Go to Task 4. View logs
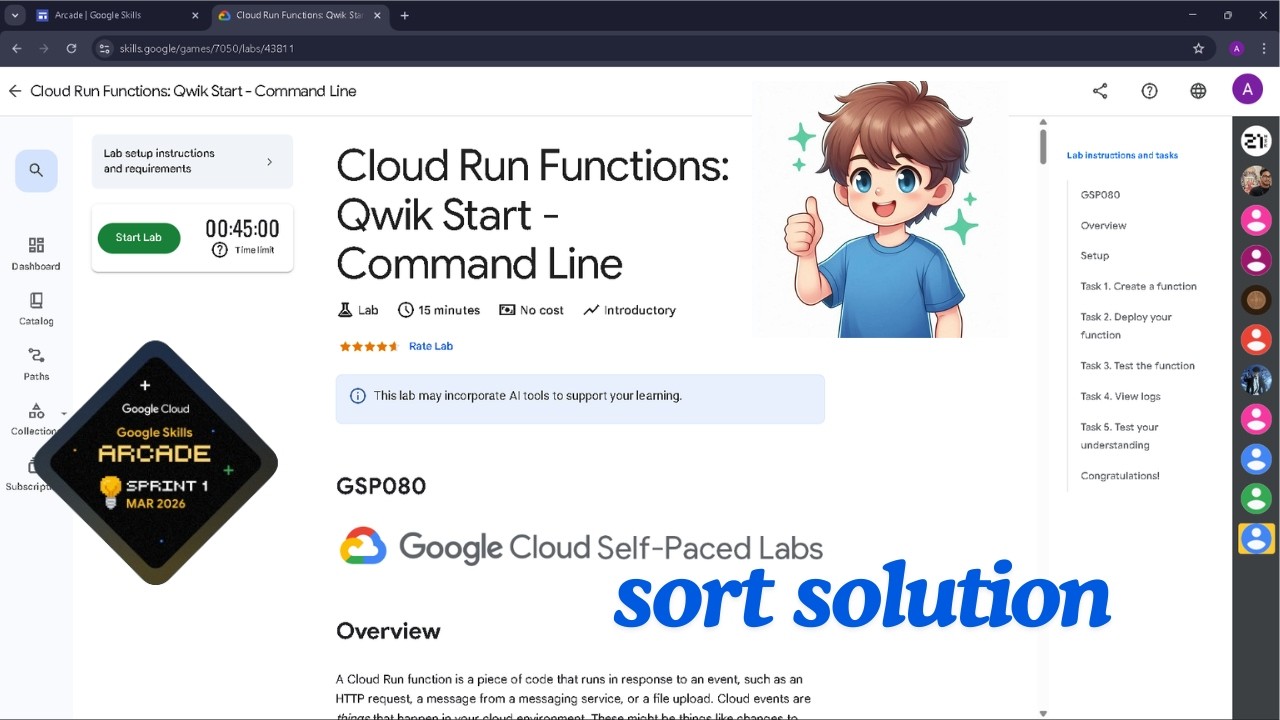1280x720 pixels. pos(1120,397)
